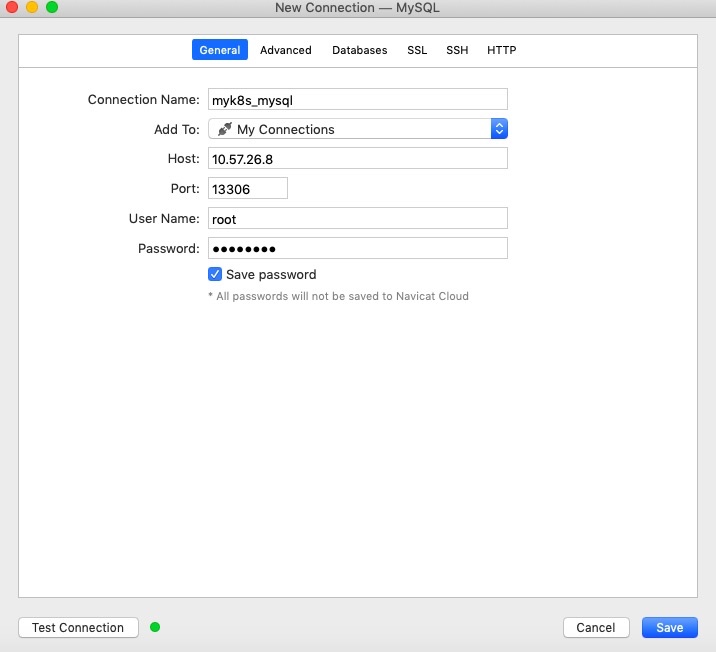Screen dimensions: 716x652
Task: Select the SSL tab
Action: click(417, 50)
